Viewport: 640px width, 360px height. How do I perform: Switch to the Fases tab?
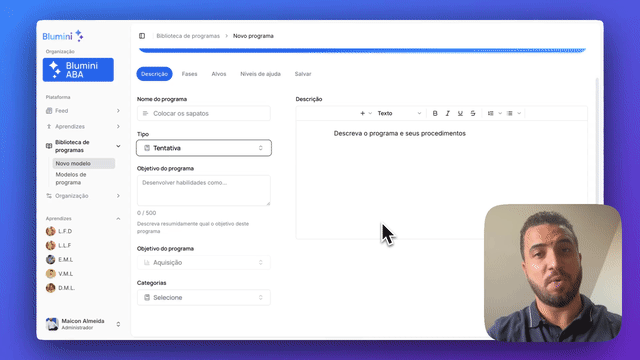[189, 74]
